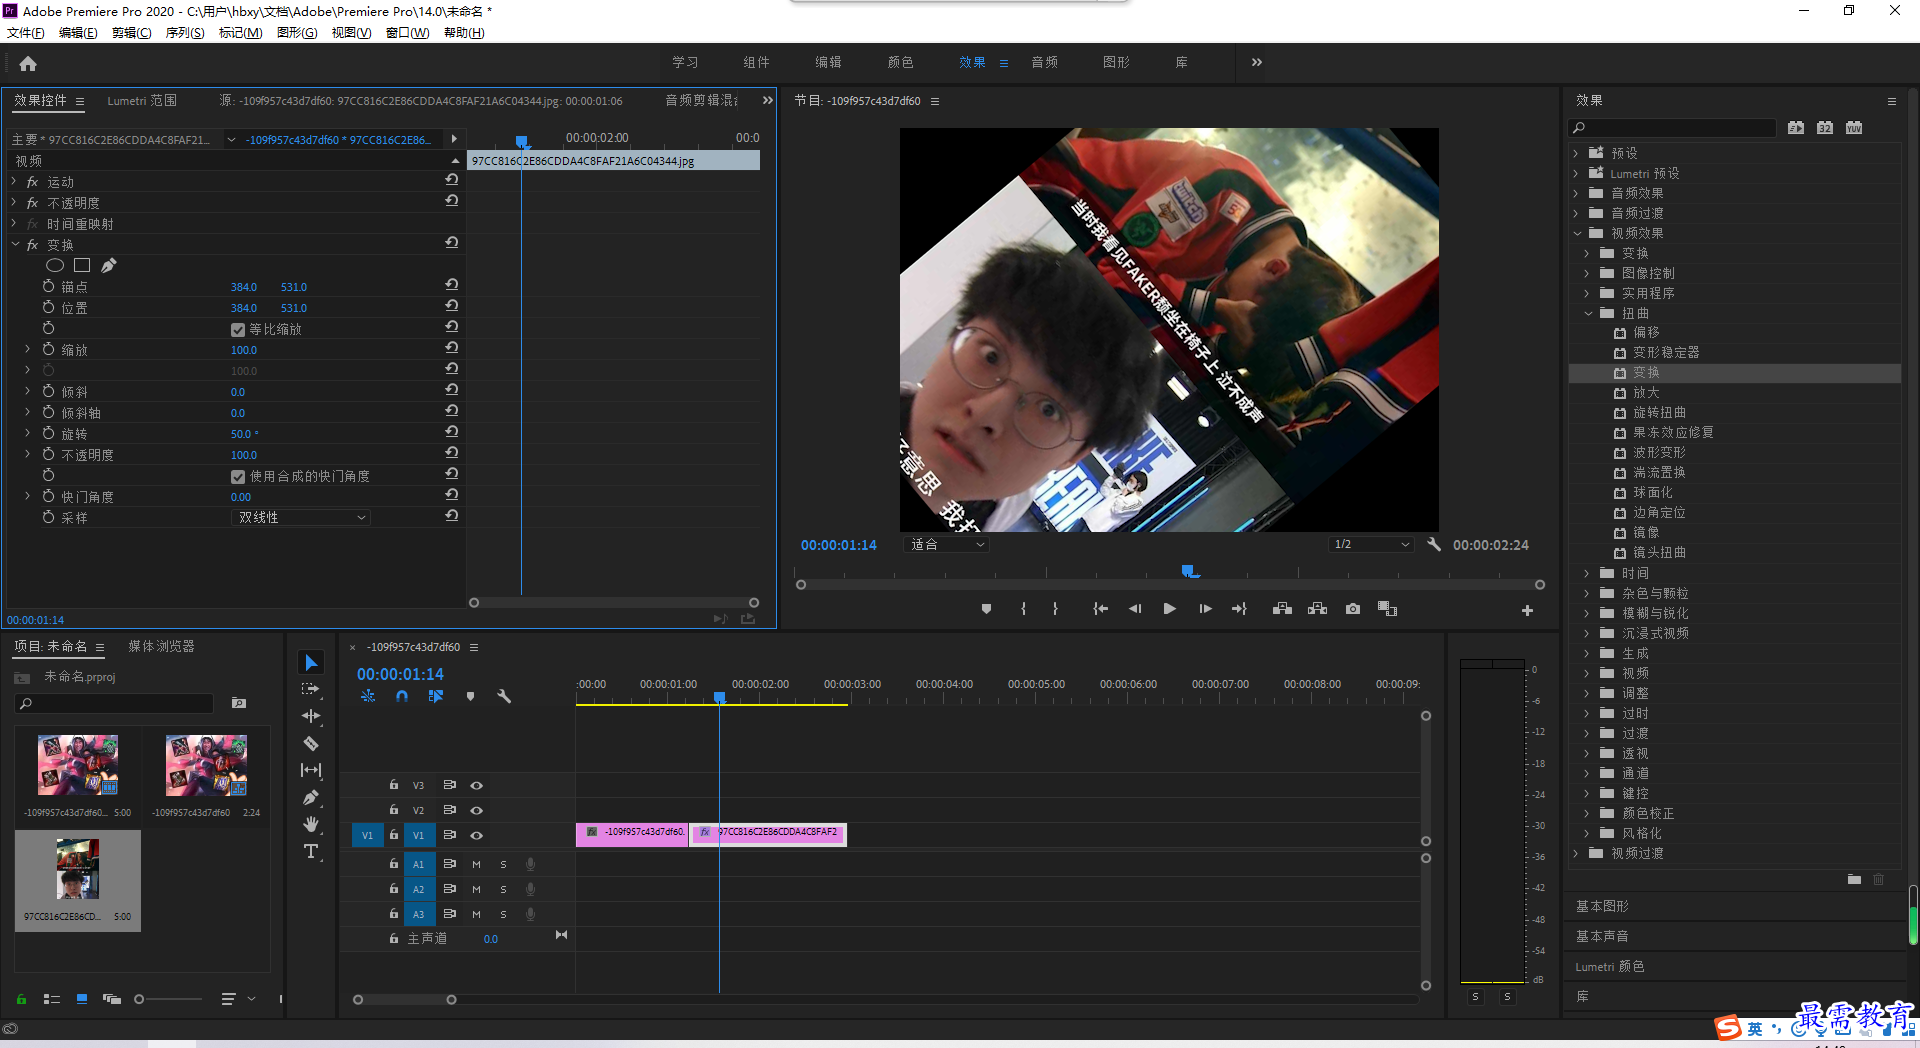
Task: Switch to the 编辑 workspace tab
Action: [x=828, y=62]
